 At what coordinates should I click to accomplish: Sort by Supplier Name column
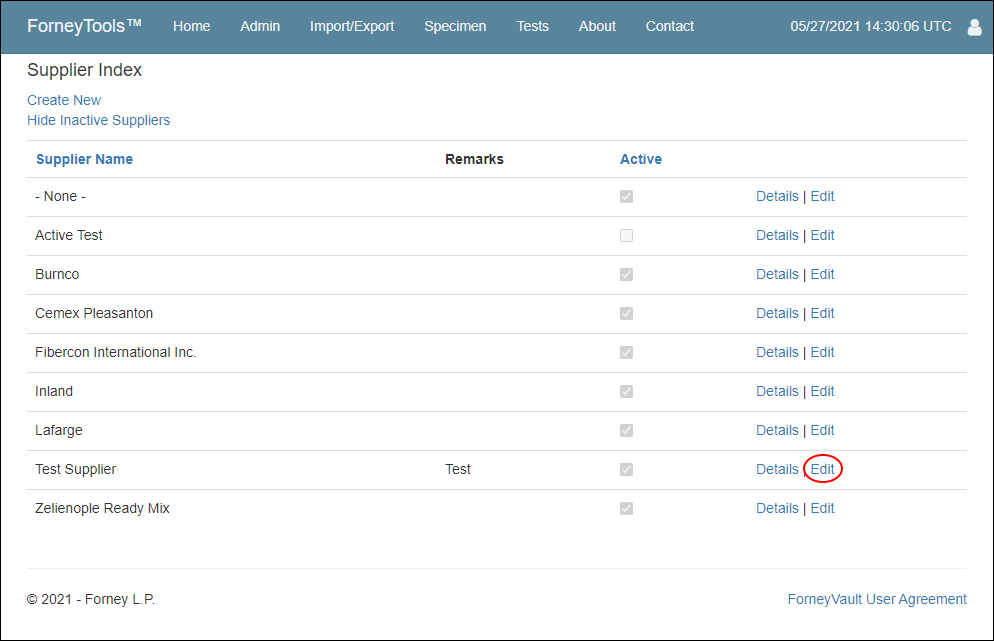tap(84, 159)
